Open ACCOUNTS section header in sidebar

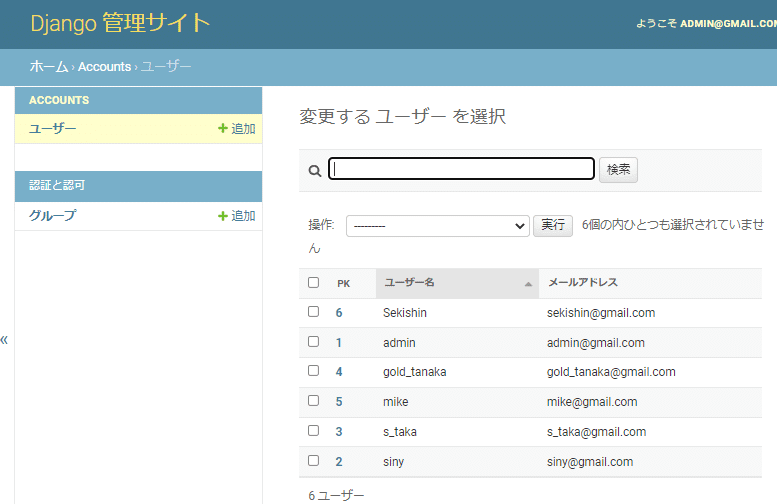(x=59, y=100)
